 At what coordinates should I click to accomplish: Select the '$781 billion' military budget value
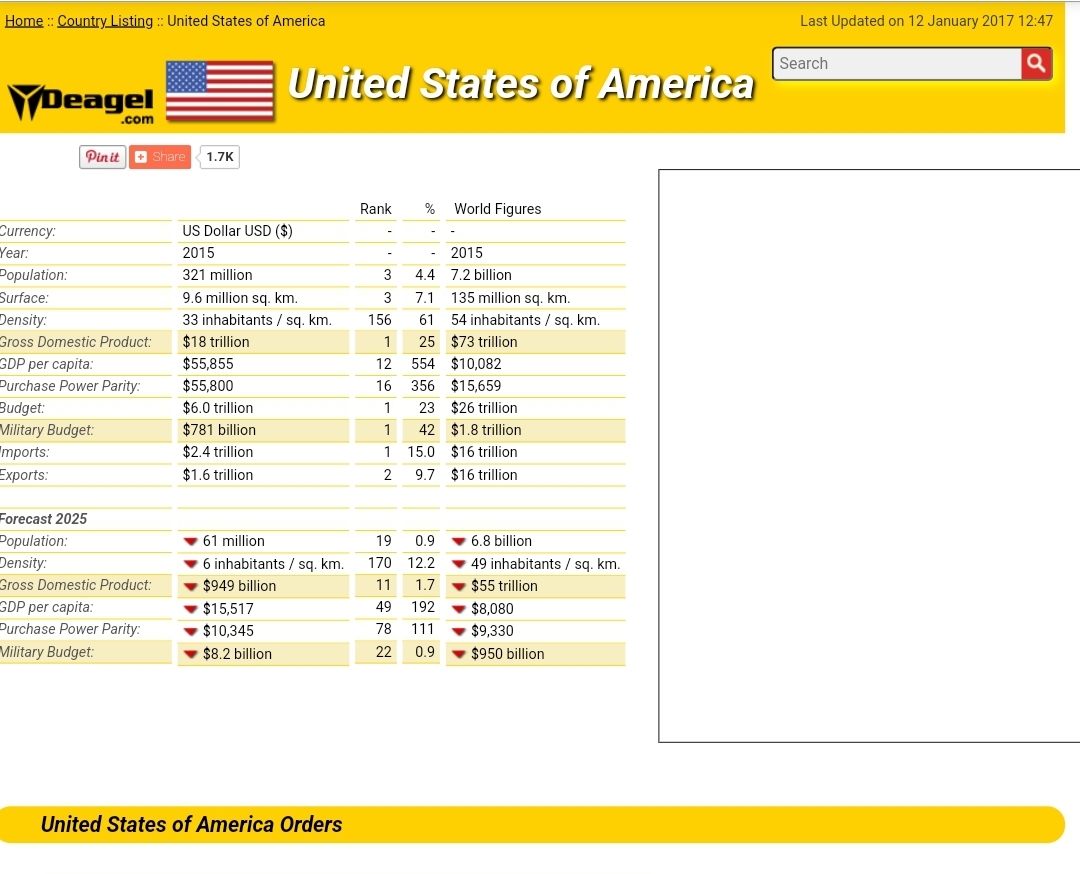[x=219, y=430]
